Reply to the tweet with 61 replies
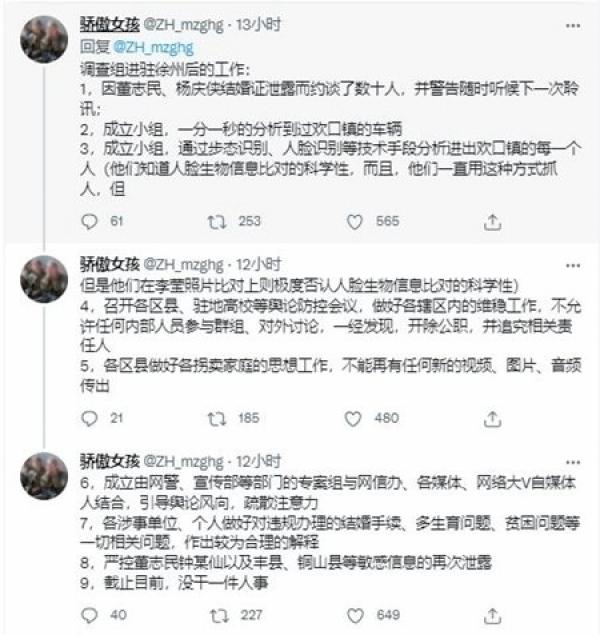The width and height of the screenshot is (600, 635). tap(89, 222)
